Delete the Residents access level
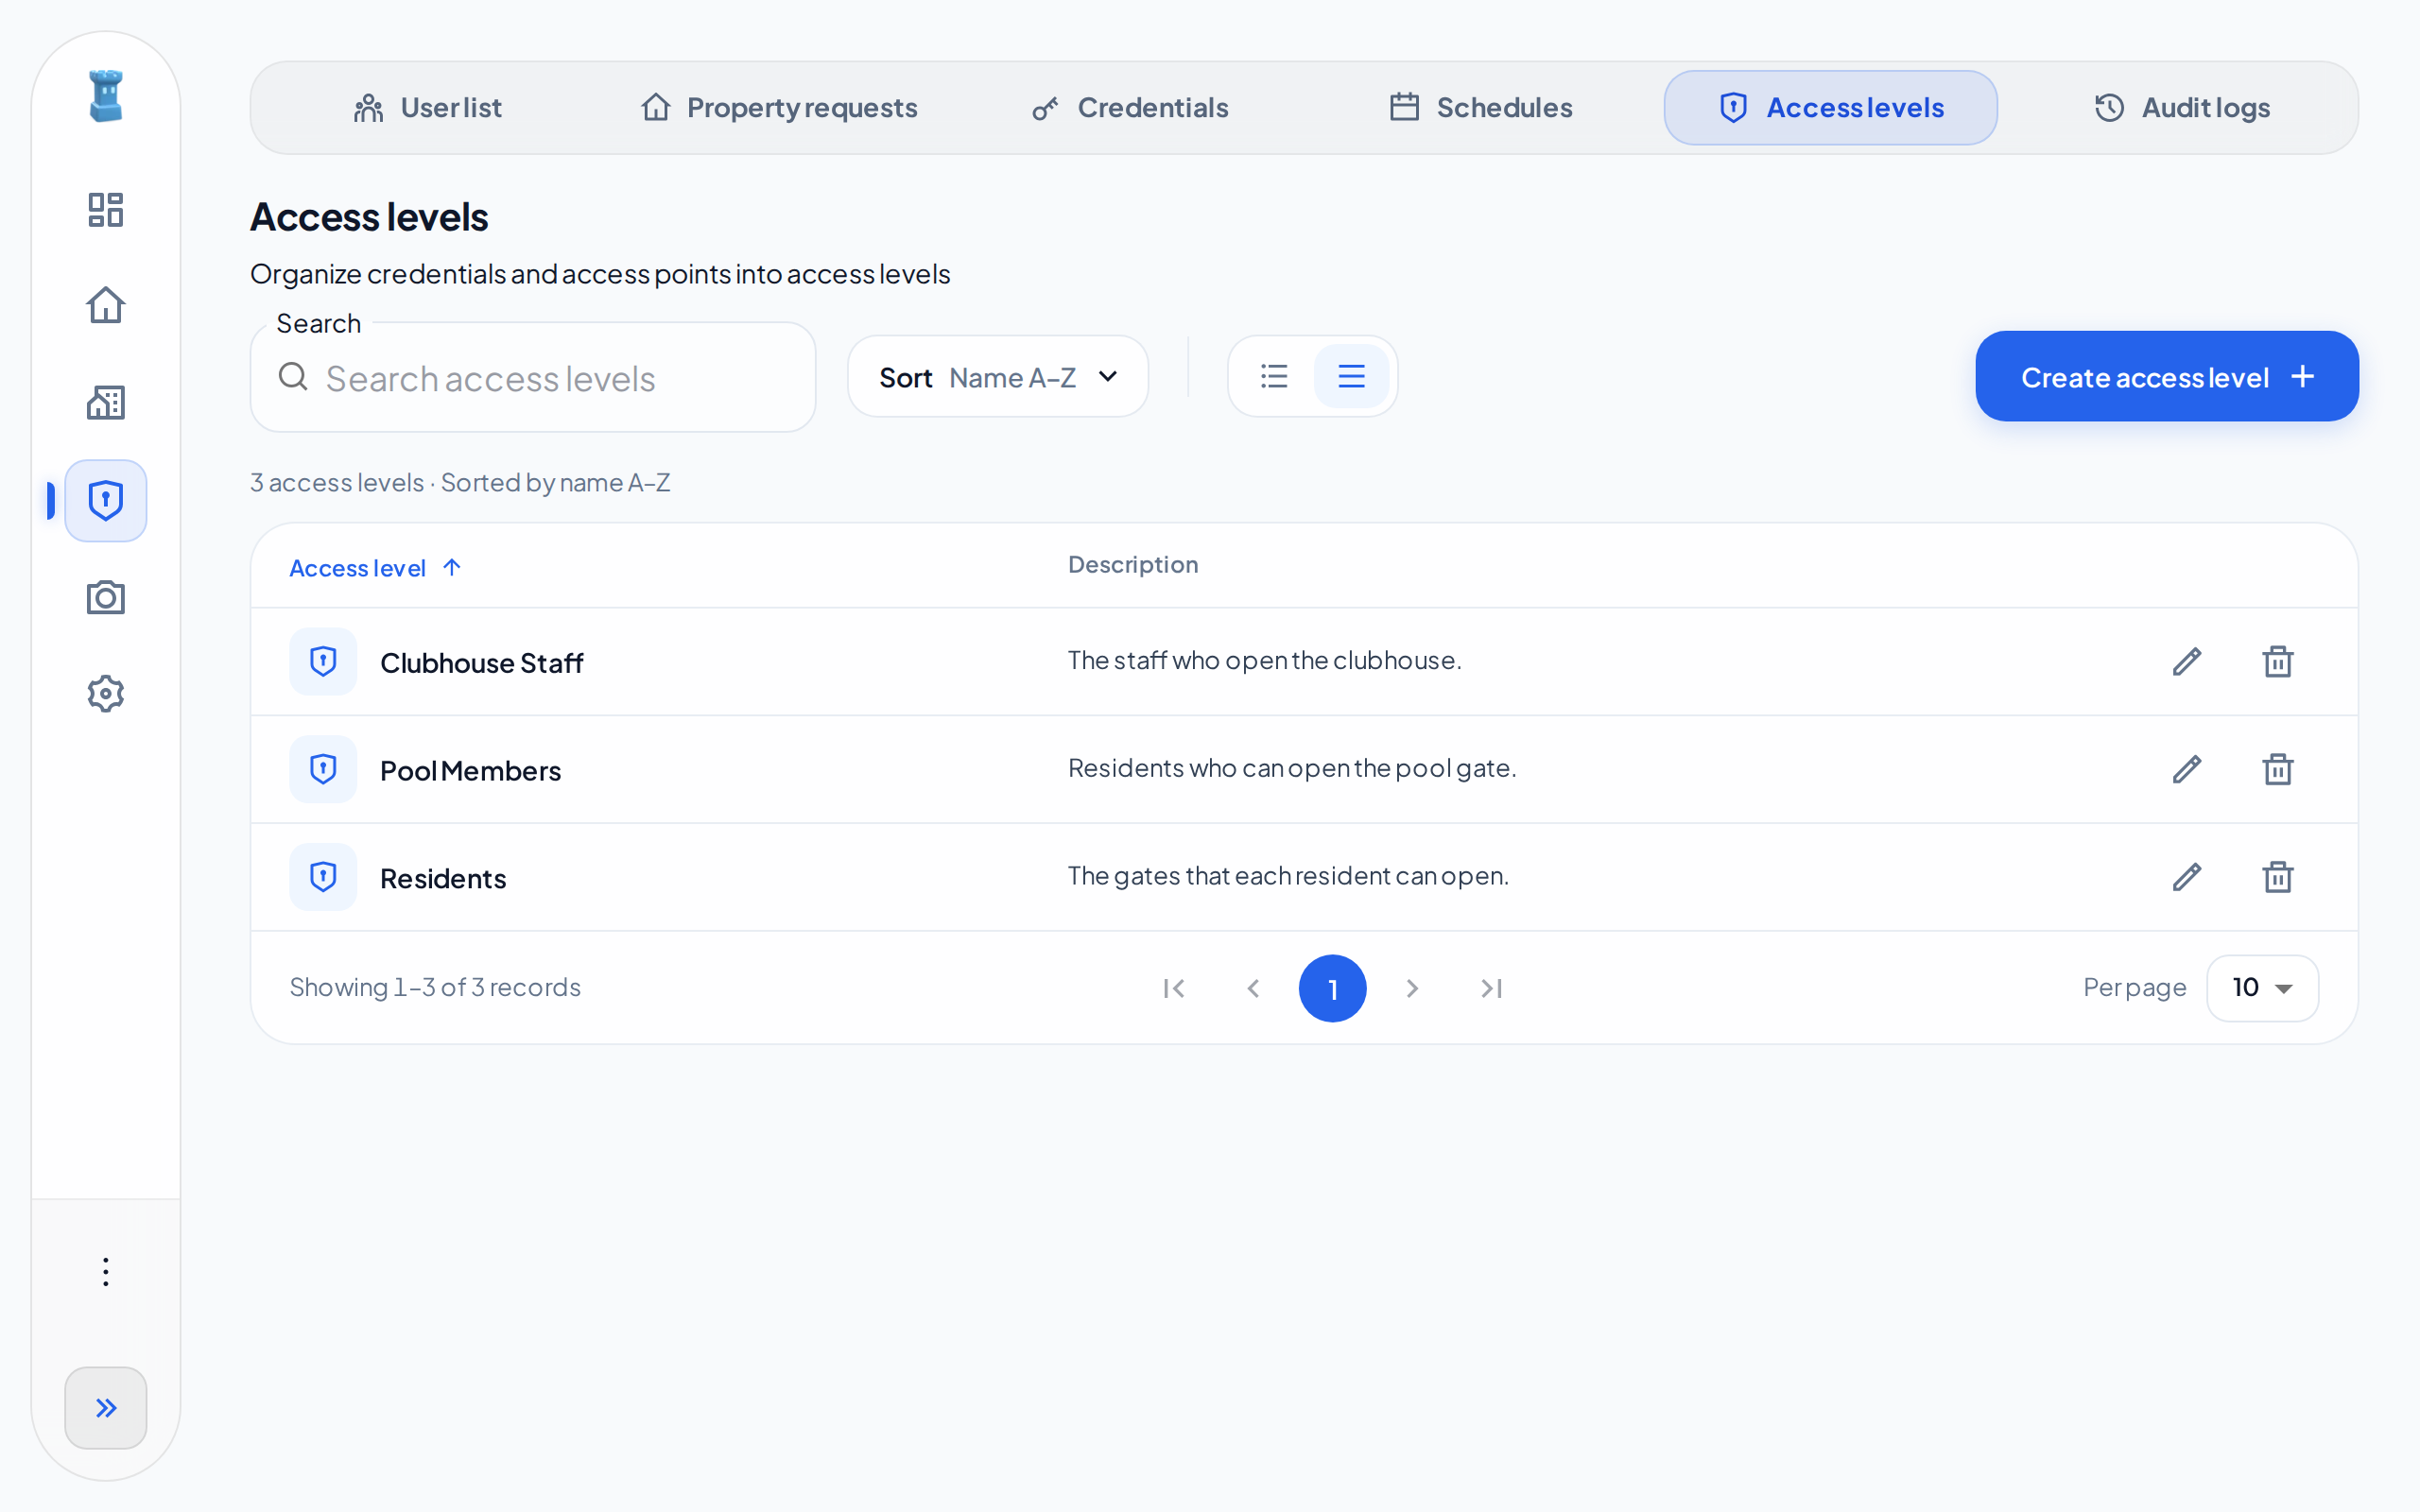The height and width of the screenshot is (1512, 2420). (x=2277, y=877)
